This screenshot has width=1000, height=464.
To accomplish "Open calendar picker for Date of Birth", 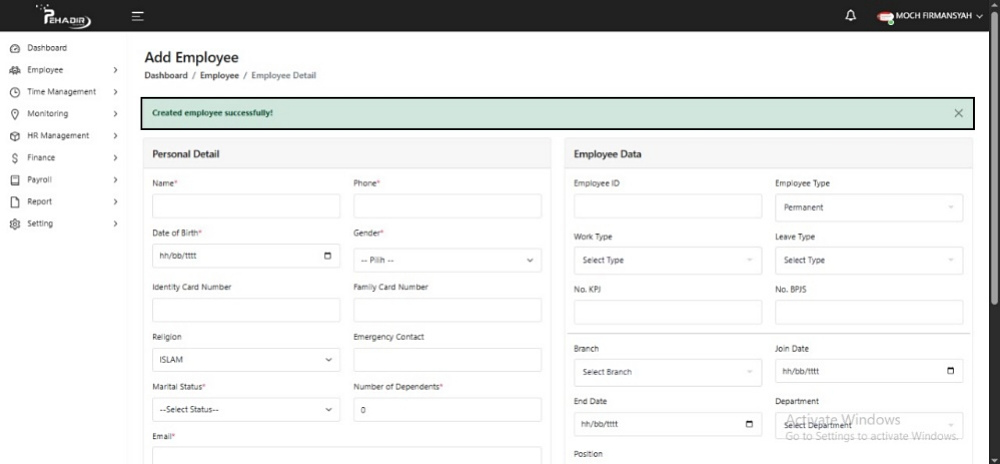I will 328,256.
